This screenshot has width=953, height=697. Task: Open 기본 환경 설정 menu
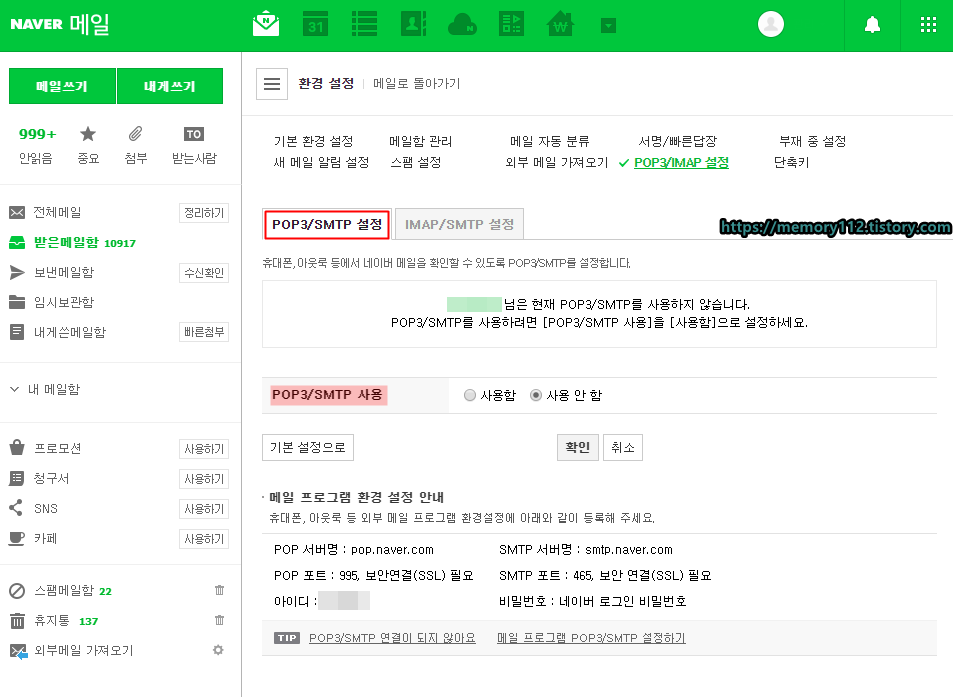(x=313, y=141)
